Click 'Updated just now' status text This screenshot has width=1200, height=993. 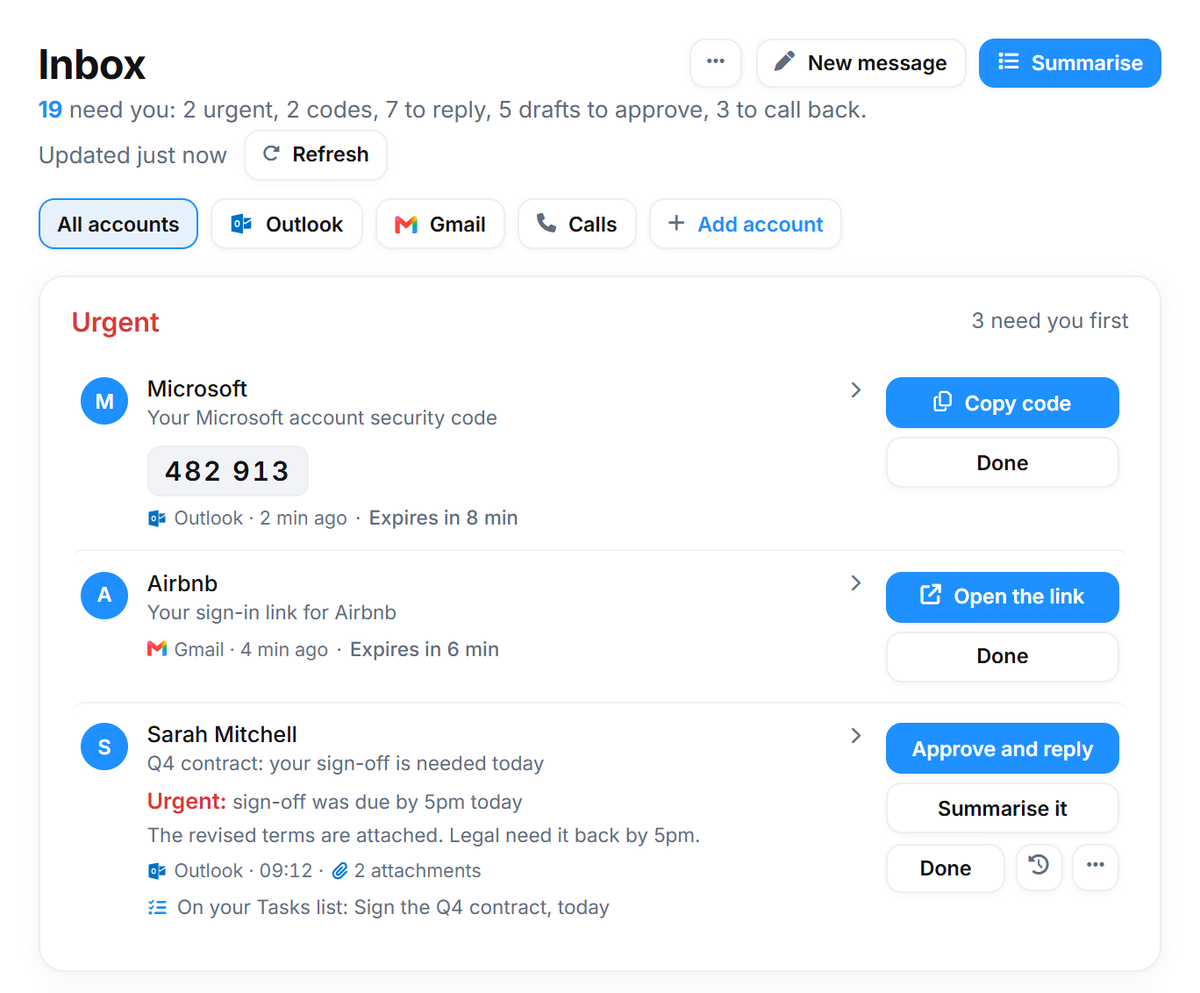coord(133,155)
